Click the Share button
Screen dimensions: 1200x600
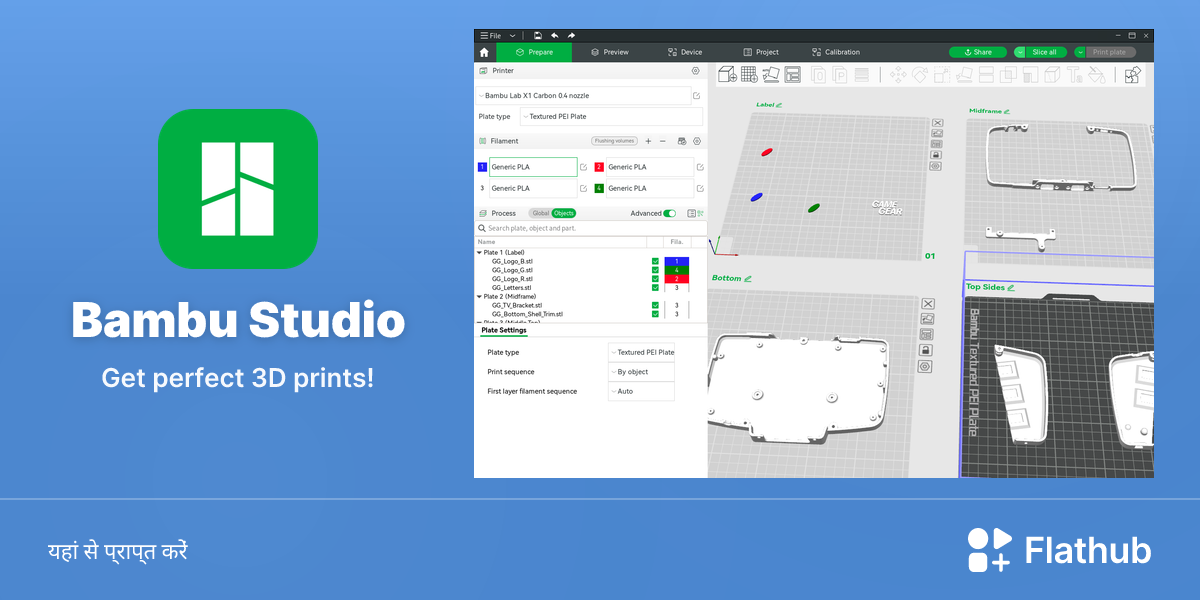978,52
